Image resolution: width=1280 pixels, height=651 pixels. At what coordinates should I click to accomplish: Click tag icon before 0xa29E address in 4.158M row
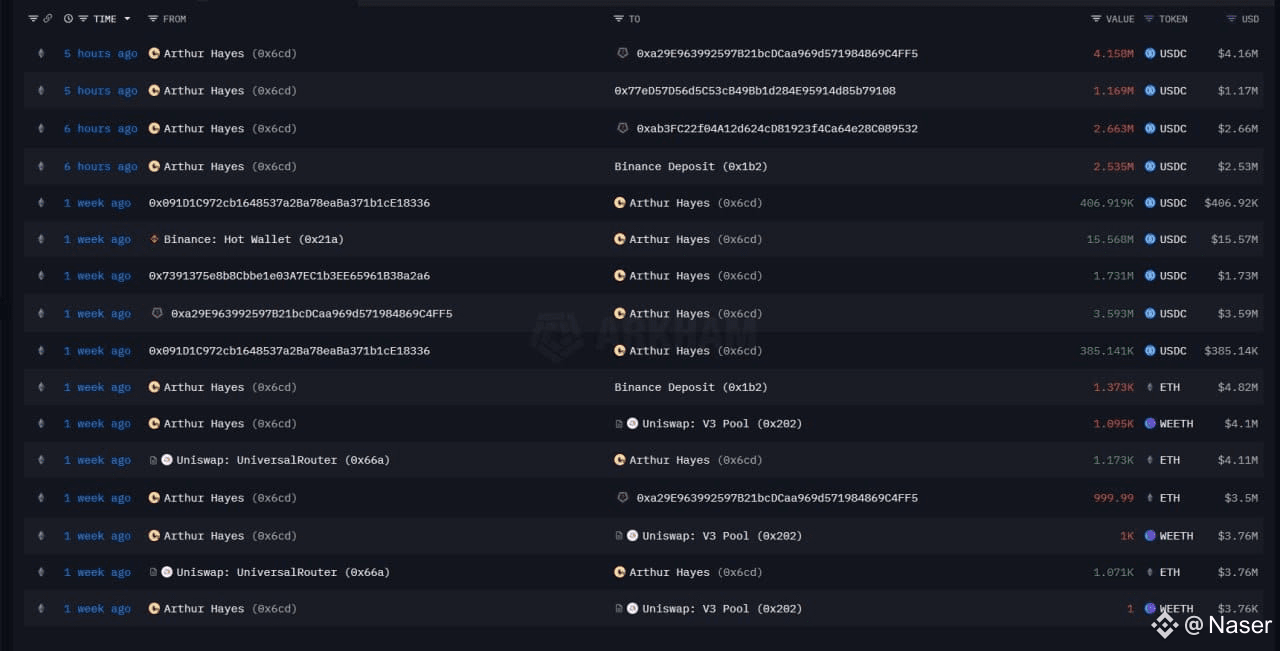[623, 54]
